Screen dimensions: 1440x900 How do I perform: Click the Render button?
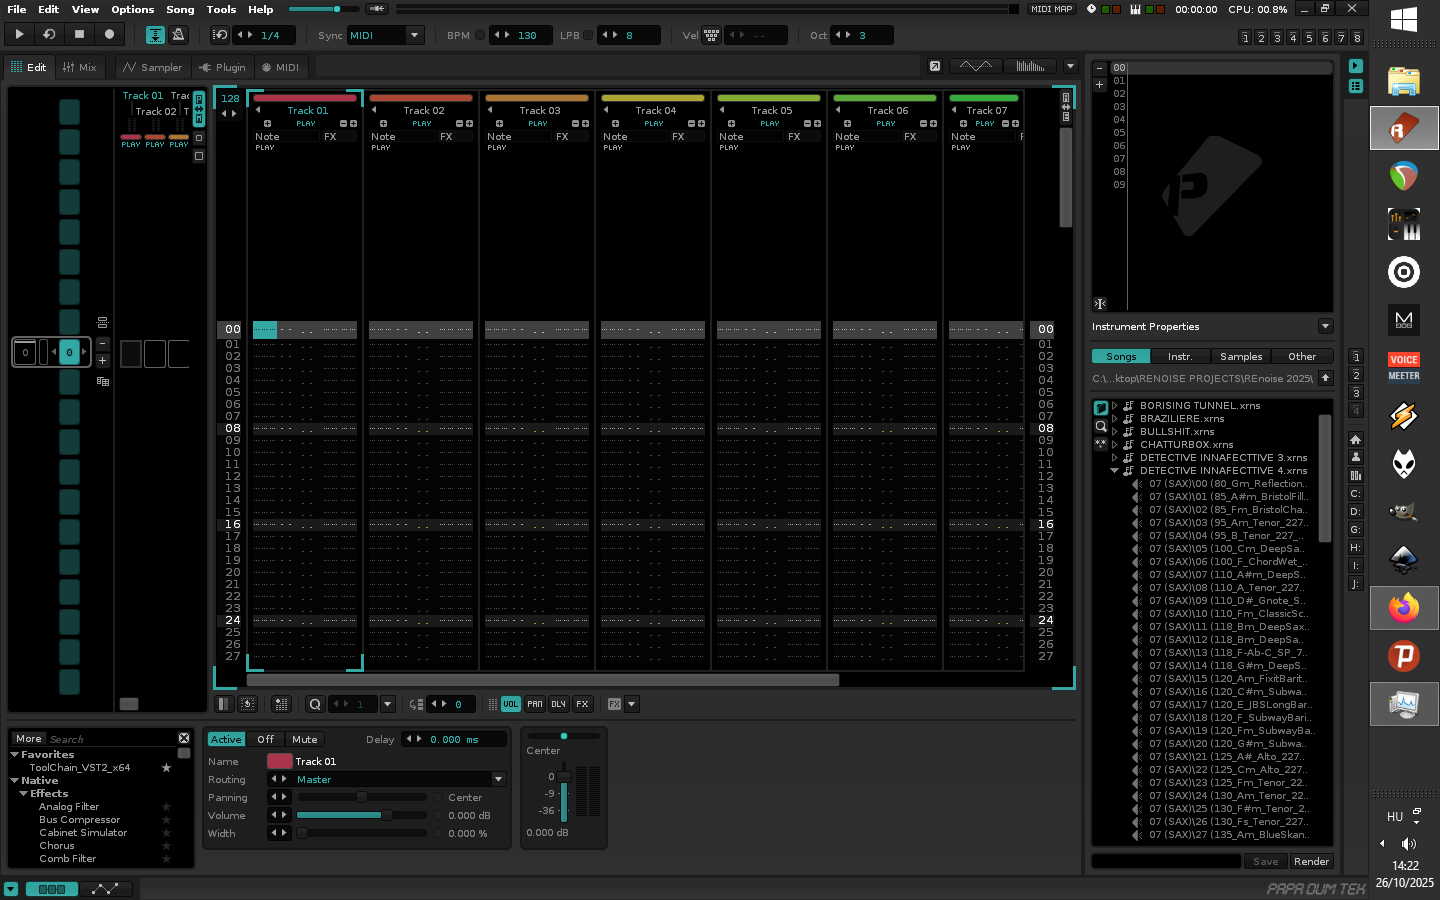(x=1310, y=861)
